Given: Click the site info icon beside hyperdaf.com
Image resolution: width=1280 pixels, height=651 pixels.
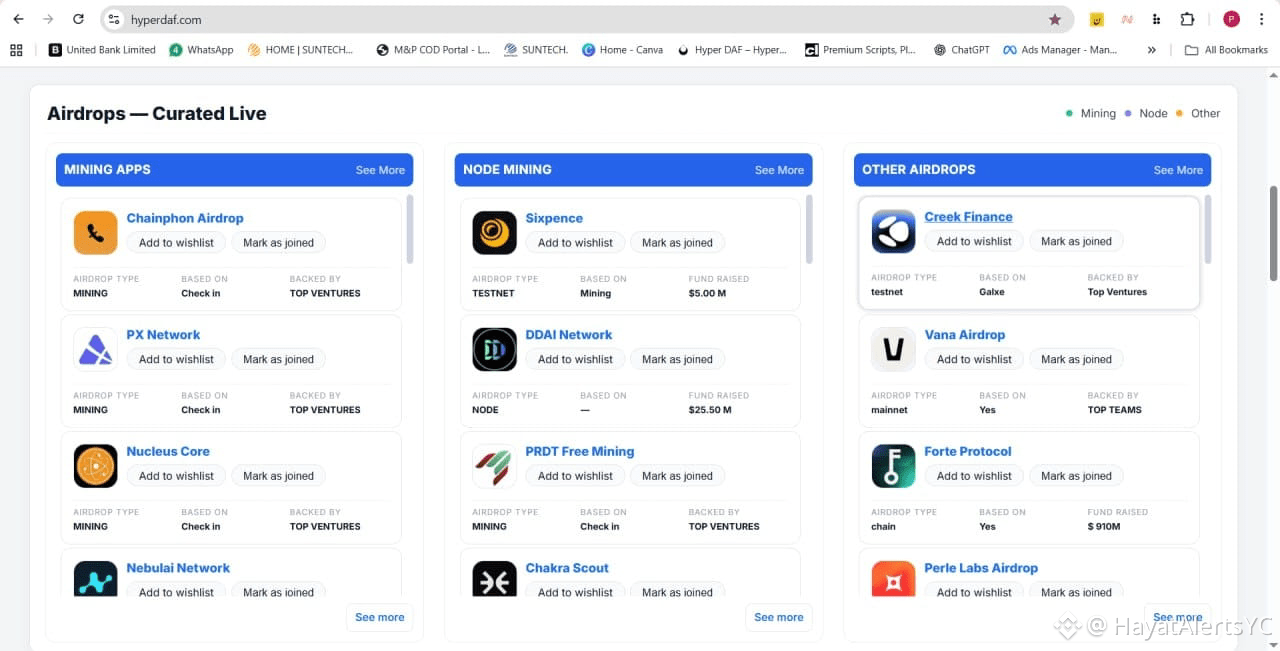Looking at the screenshot, I should pyautogui.click(x=114, y=19).
